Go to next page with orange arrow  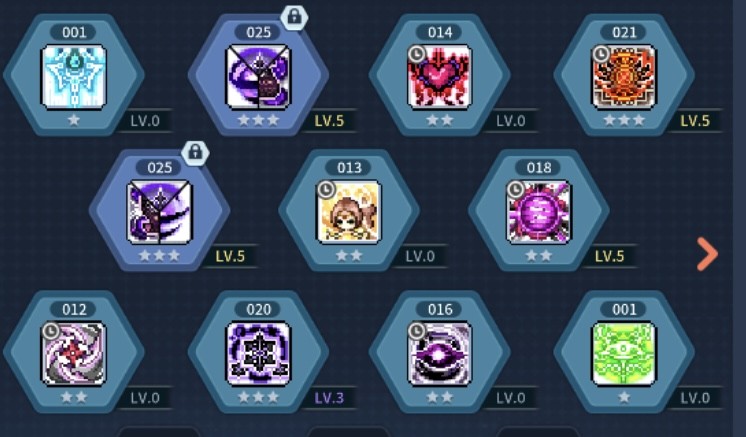[707, 254]
